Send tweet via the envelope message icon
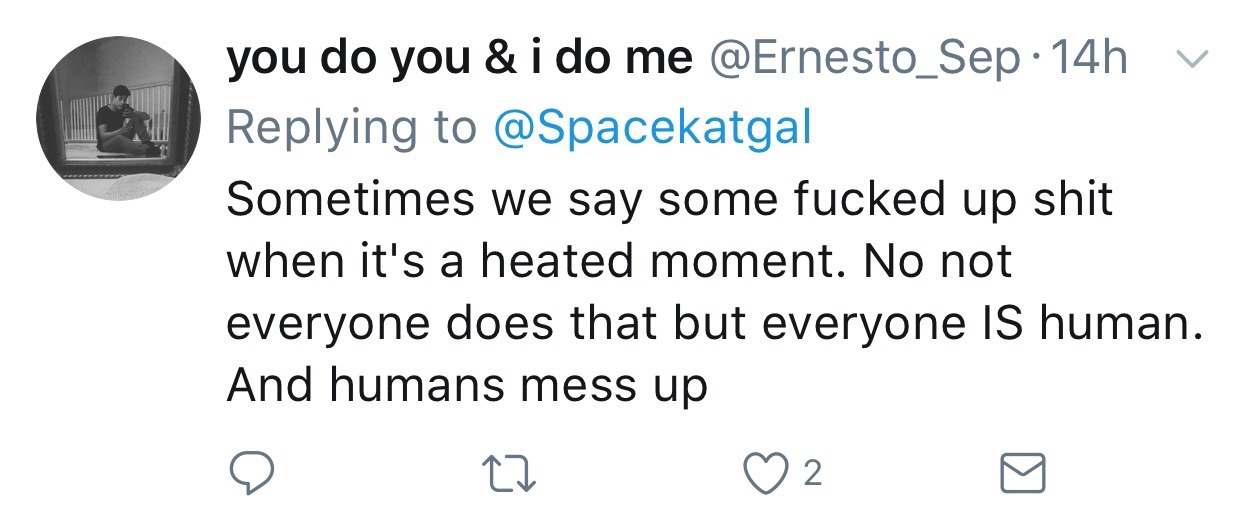Image resolution: width=1242 pixels, height=509 pixels. coord(1024,473)
